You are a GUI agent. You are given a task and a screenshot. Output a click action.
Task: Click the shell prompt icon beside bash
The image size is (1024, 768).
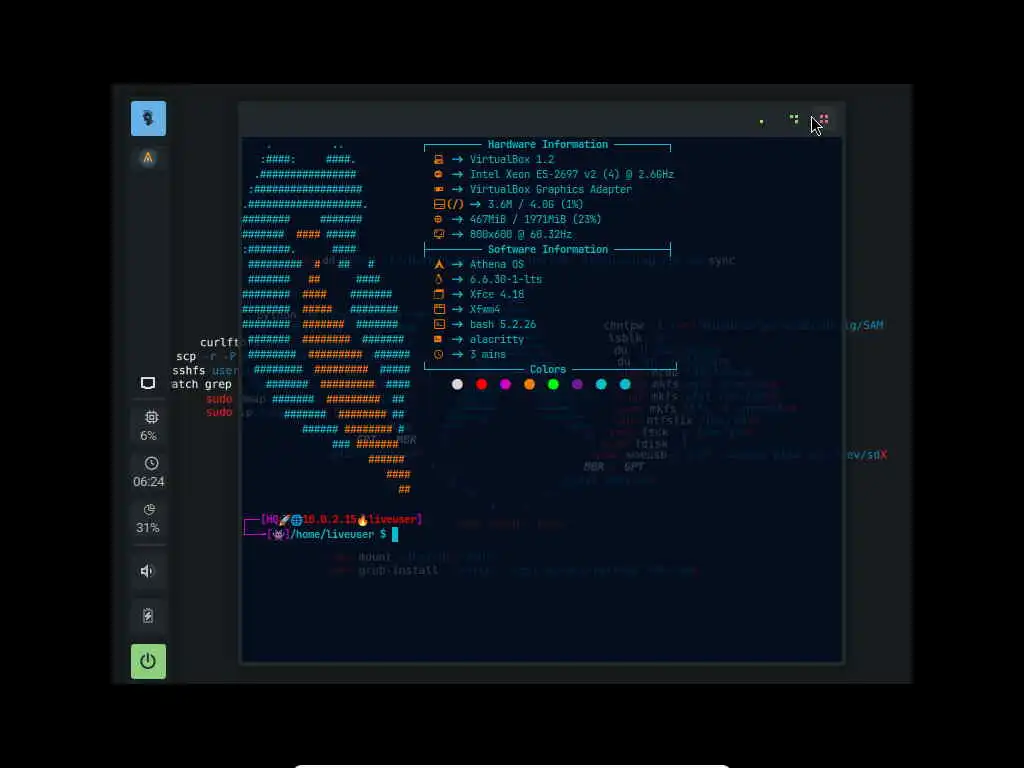439,325
